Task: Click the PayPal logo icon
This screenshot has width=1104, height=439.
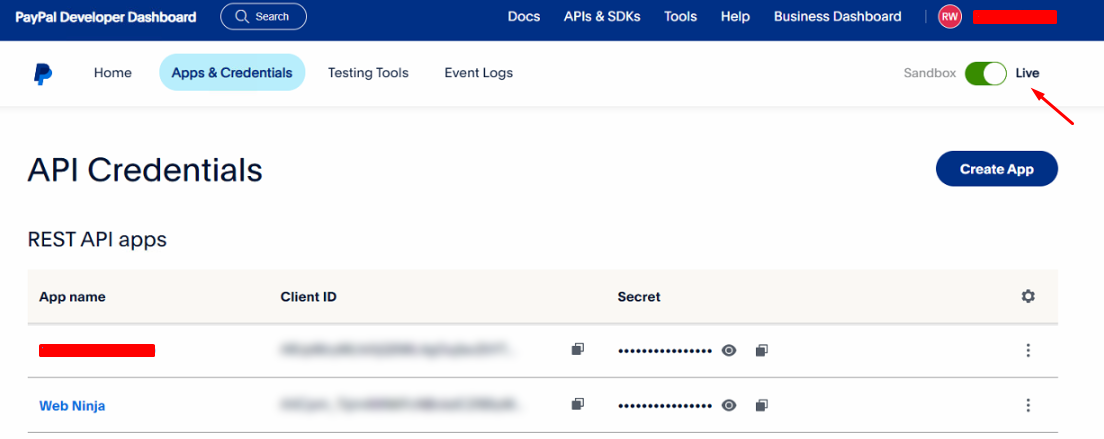Action: [x=42, y=73]
